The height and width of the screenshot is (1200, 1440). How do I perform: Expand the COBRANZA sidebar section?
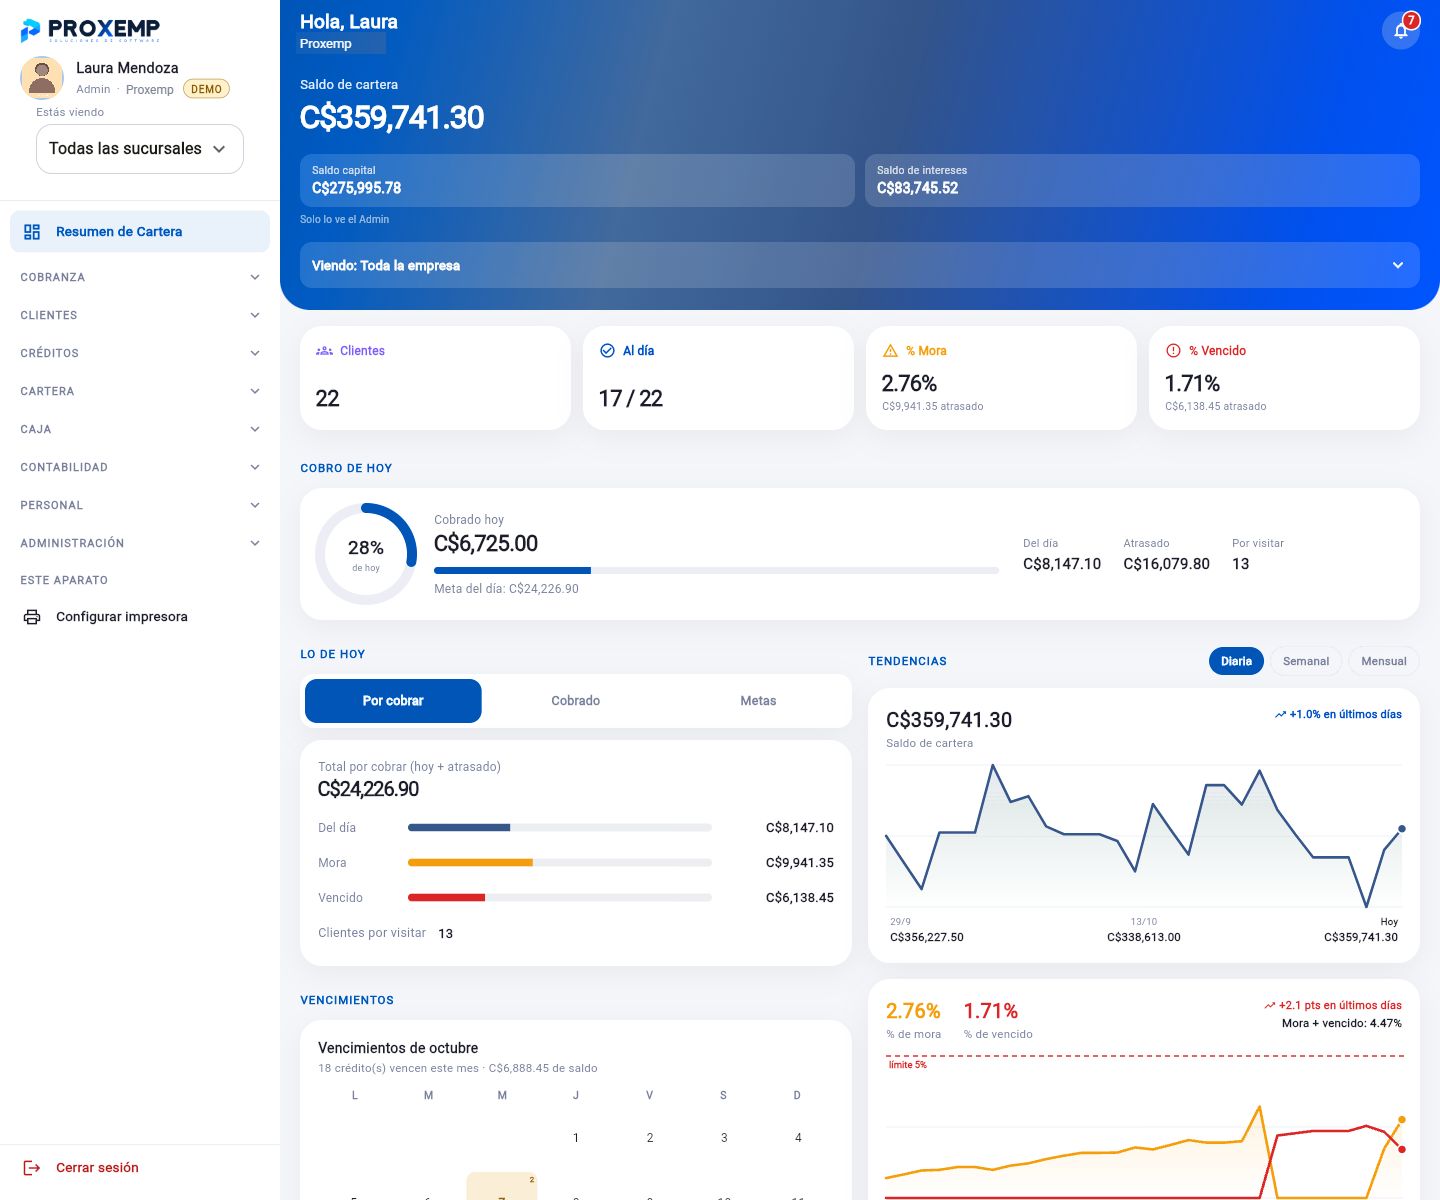tap(140, 277)
